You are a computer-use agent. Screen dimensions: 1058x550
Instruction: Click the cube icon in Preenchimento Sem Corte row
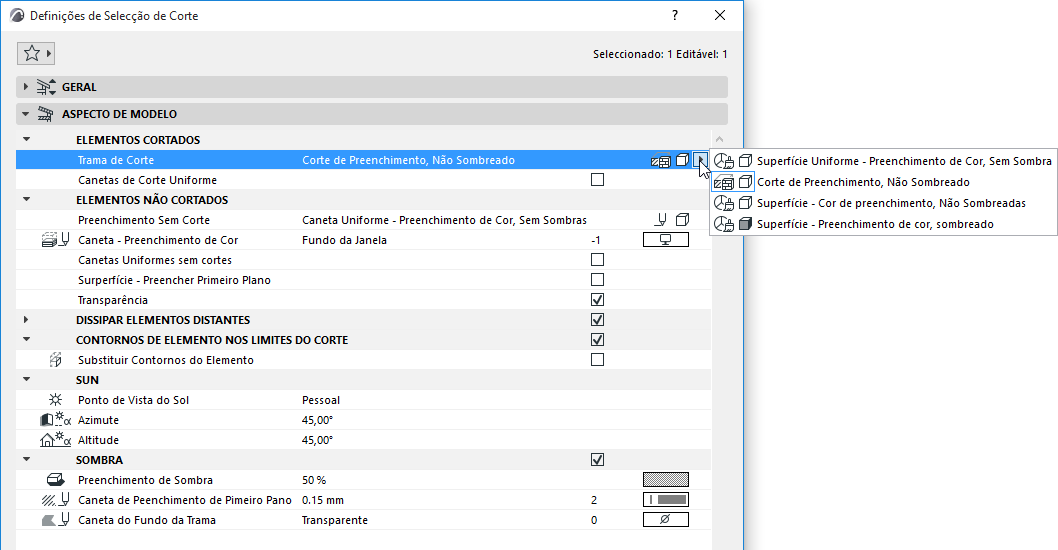pos(683,219)
